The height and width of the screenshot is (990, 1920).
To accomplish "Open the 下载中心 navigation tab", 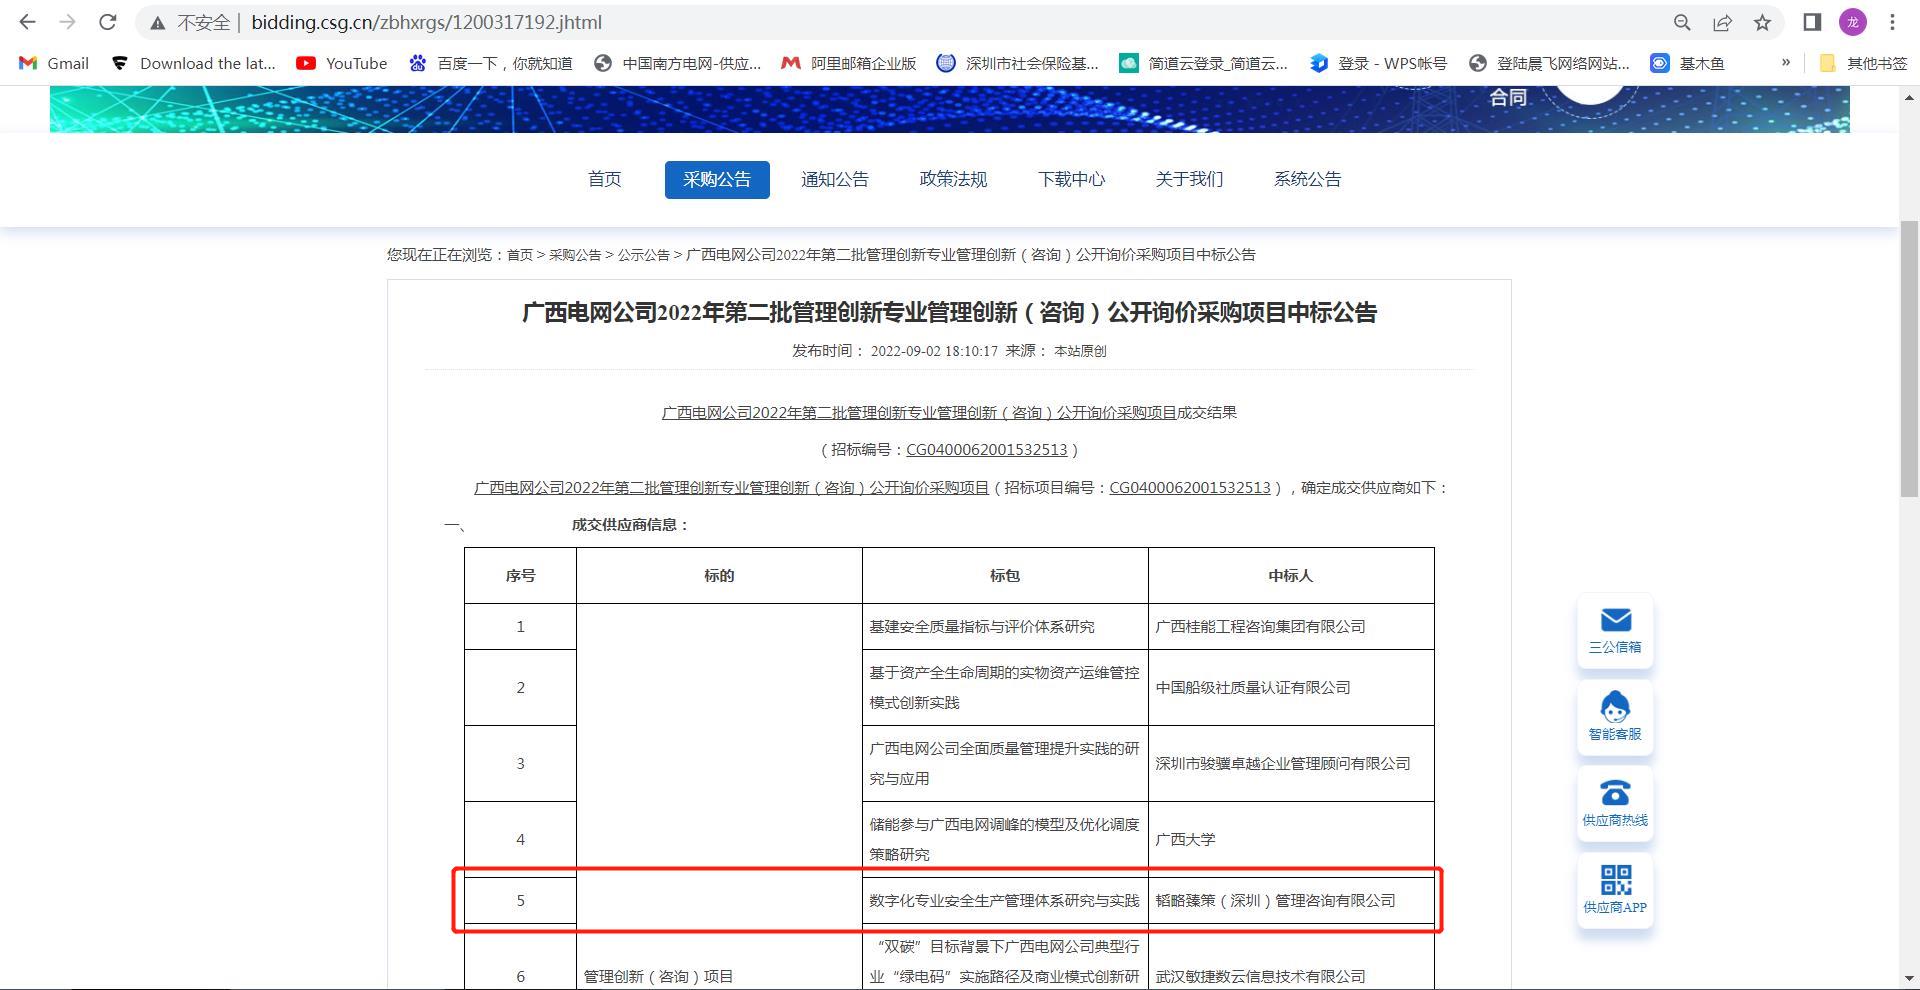I will tap(1071, 179).
